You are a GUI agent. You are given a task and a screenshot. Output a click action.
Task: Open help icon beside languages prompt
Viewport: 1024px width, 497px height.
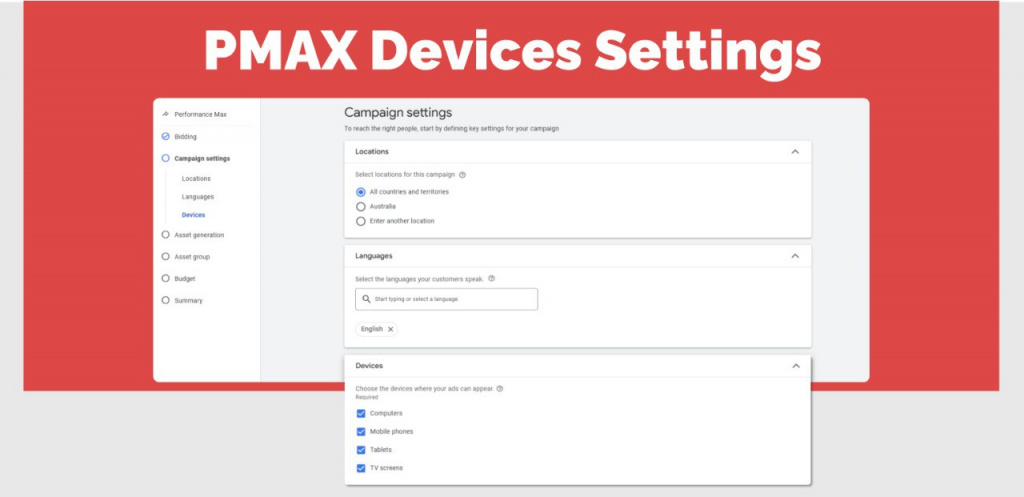[492, 279]
